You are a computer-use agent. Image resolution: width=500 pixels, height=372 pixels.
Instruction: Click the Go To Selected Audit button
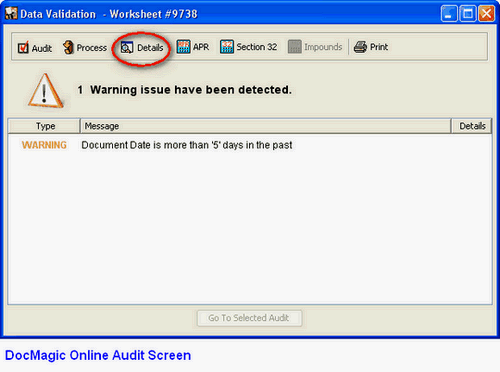pyautogui.click(x=249, y=318)
